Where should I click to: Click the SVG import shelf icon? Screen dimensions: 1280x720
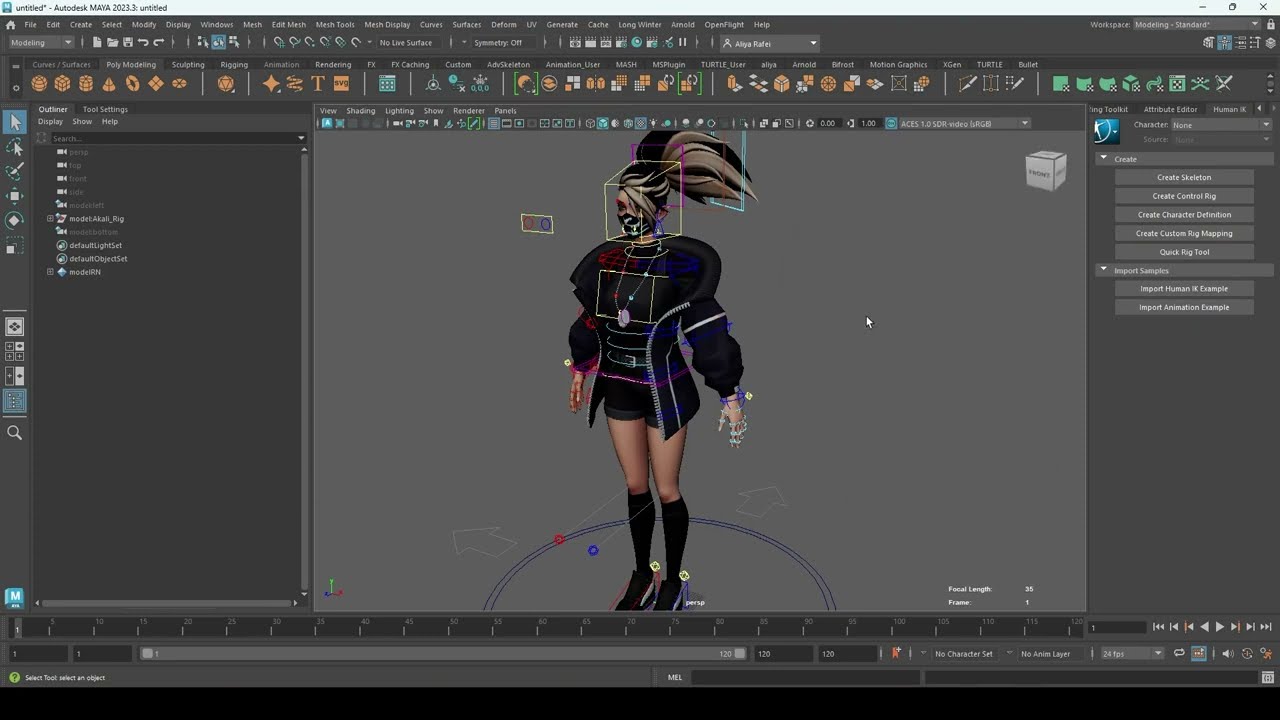(x=341, y=84)
